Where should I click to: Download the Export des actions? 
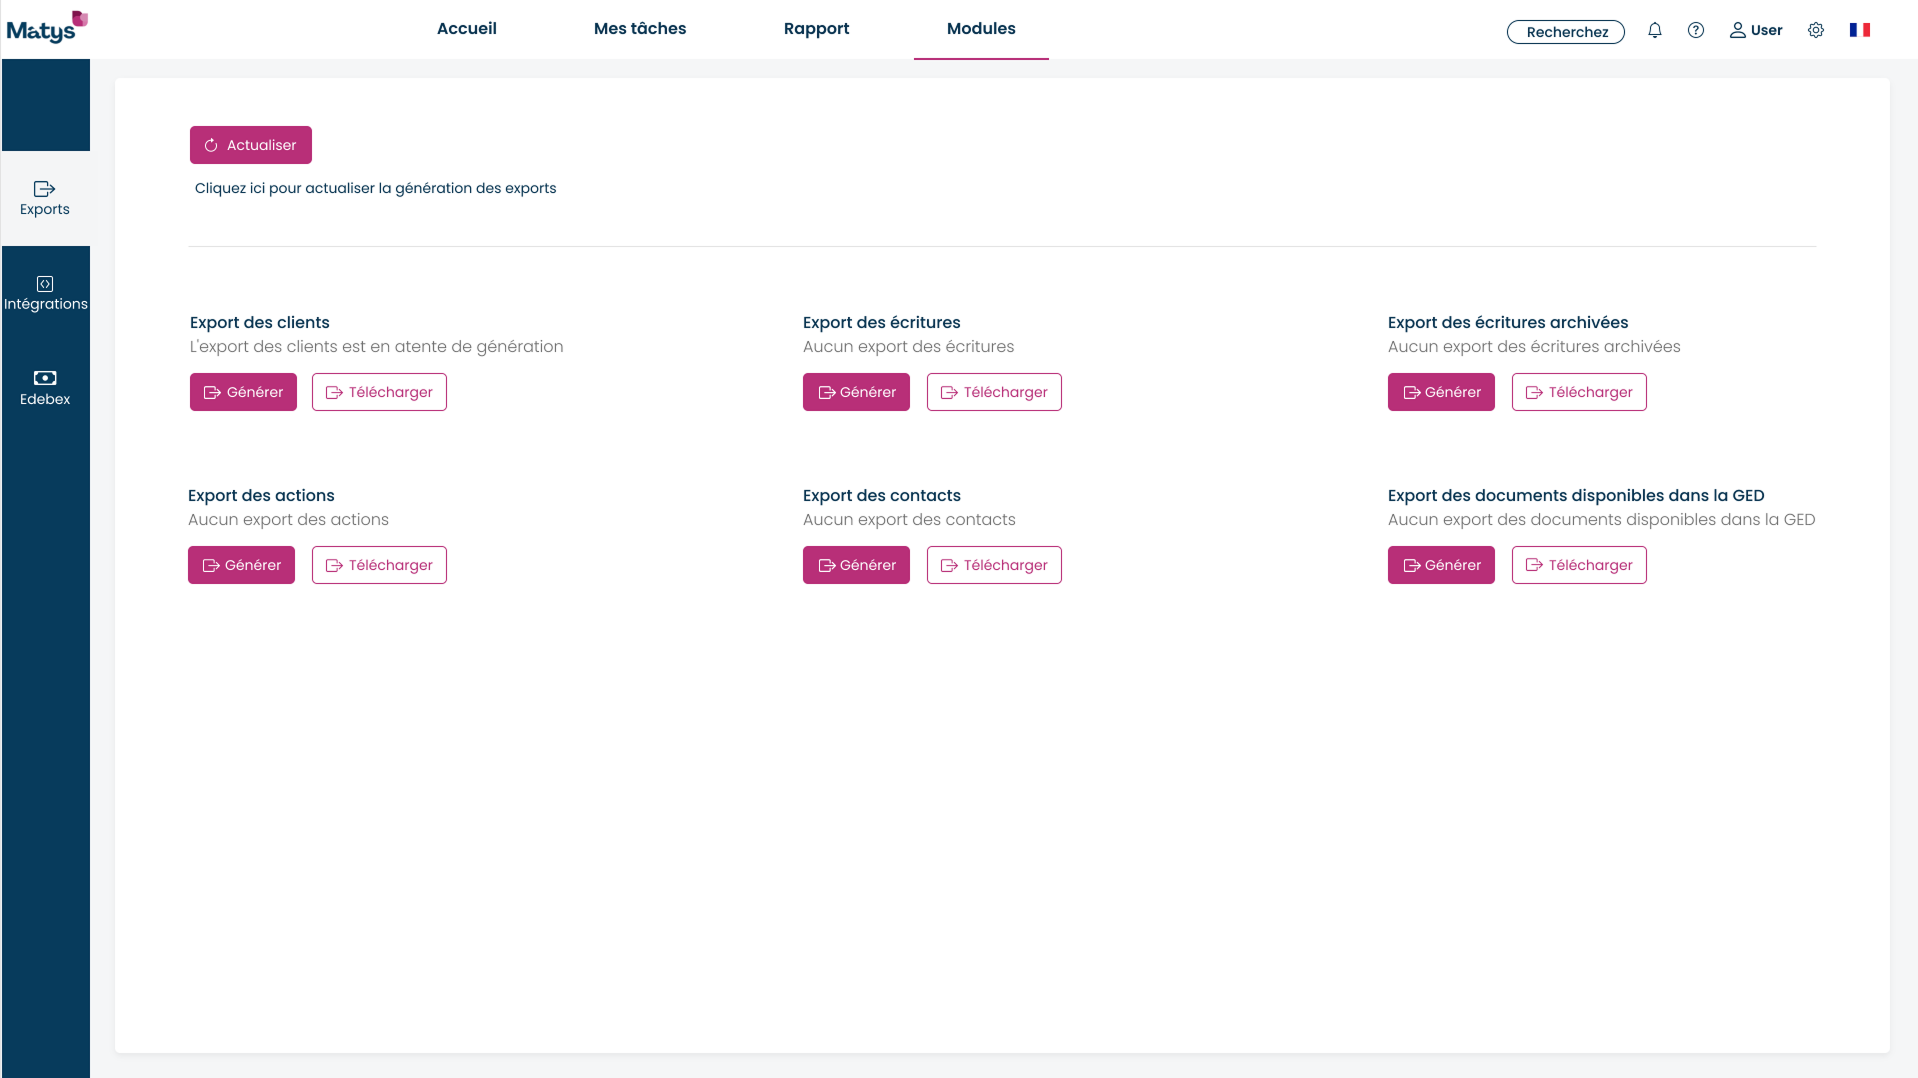[x=378, y=565]
